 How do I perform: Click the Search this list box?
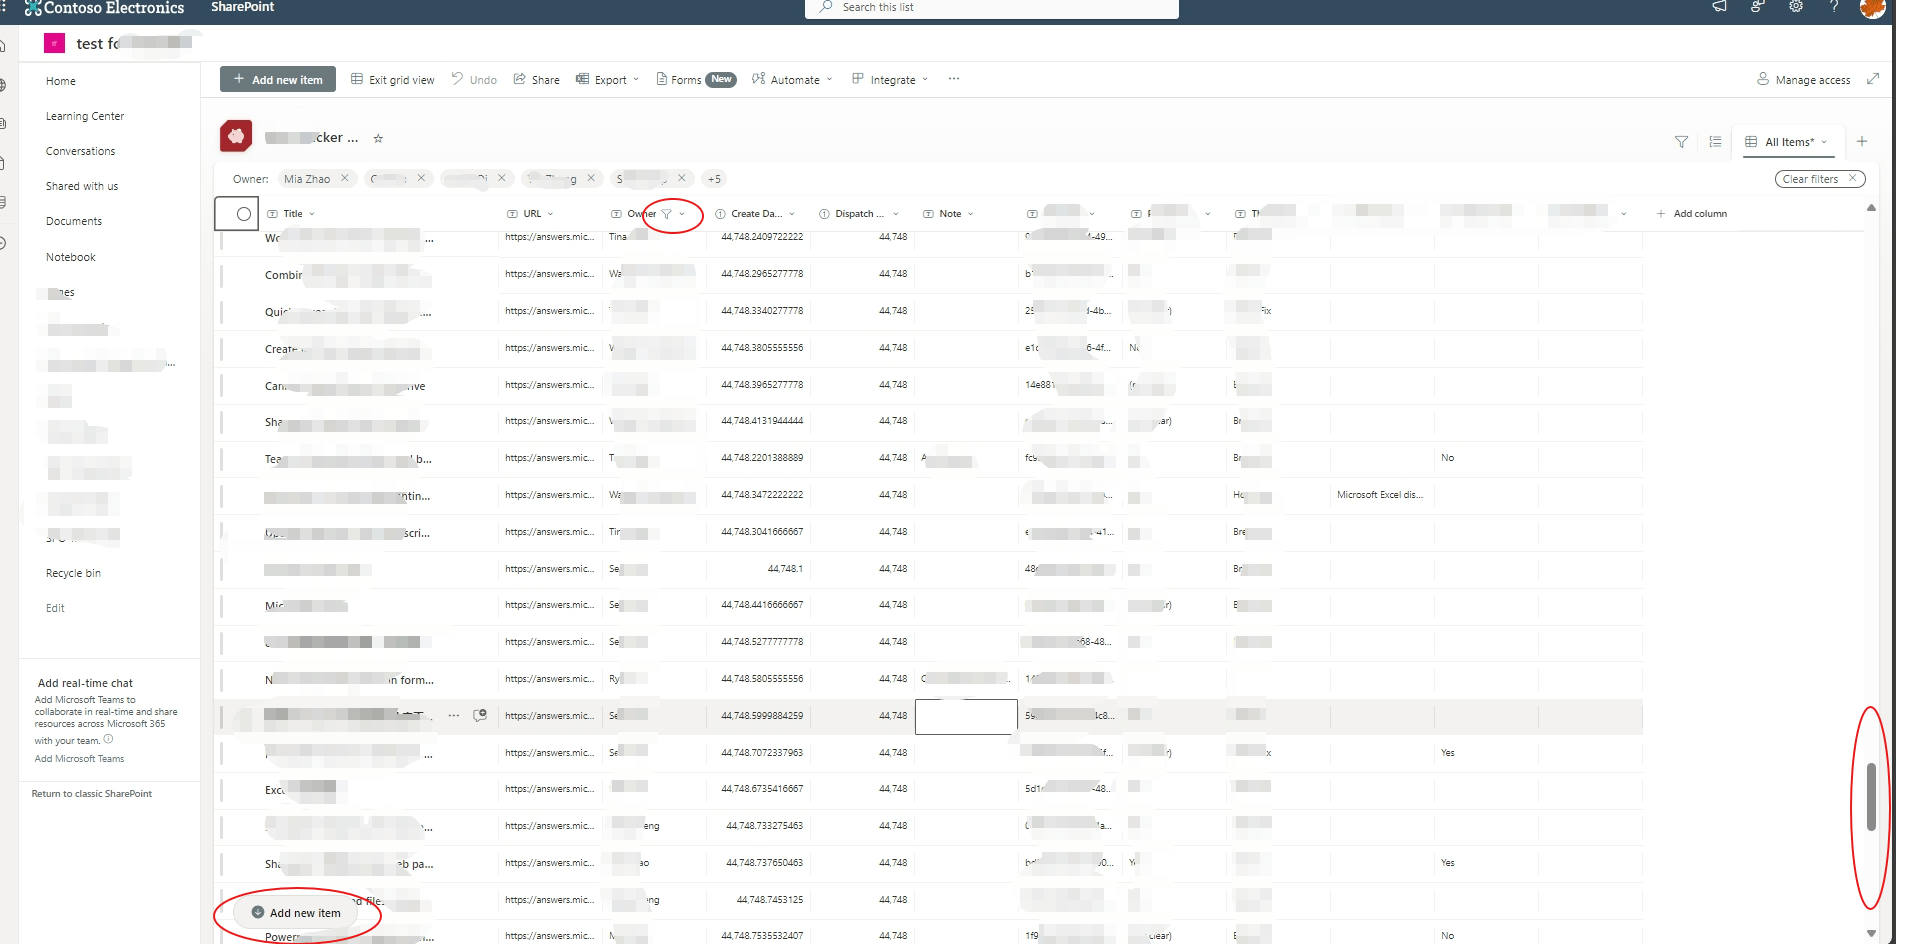[992, 8]
